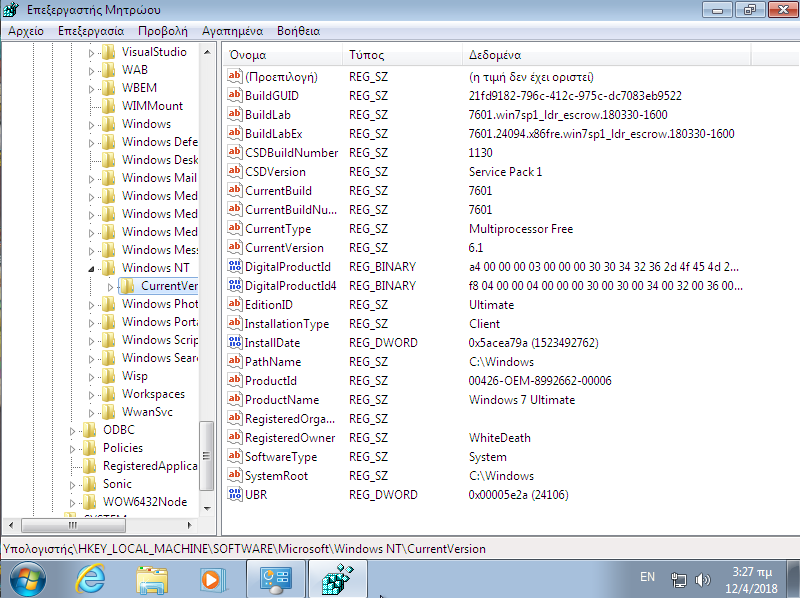Click the InstallDate DWORD icon
Screen dimensions: 800x598
(x=235, y=342)
